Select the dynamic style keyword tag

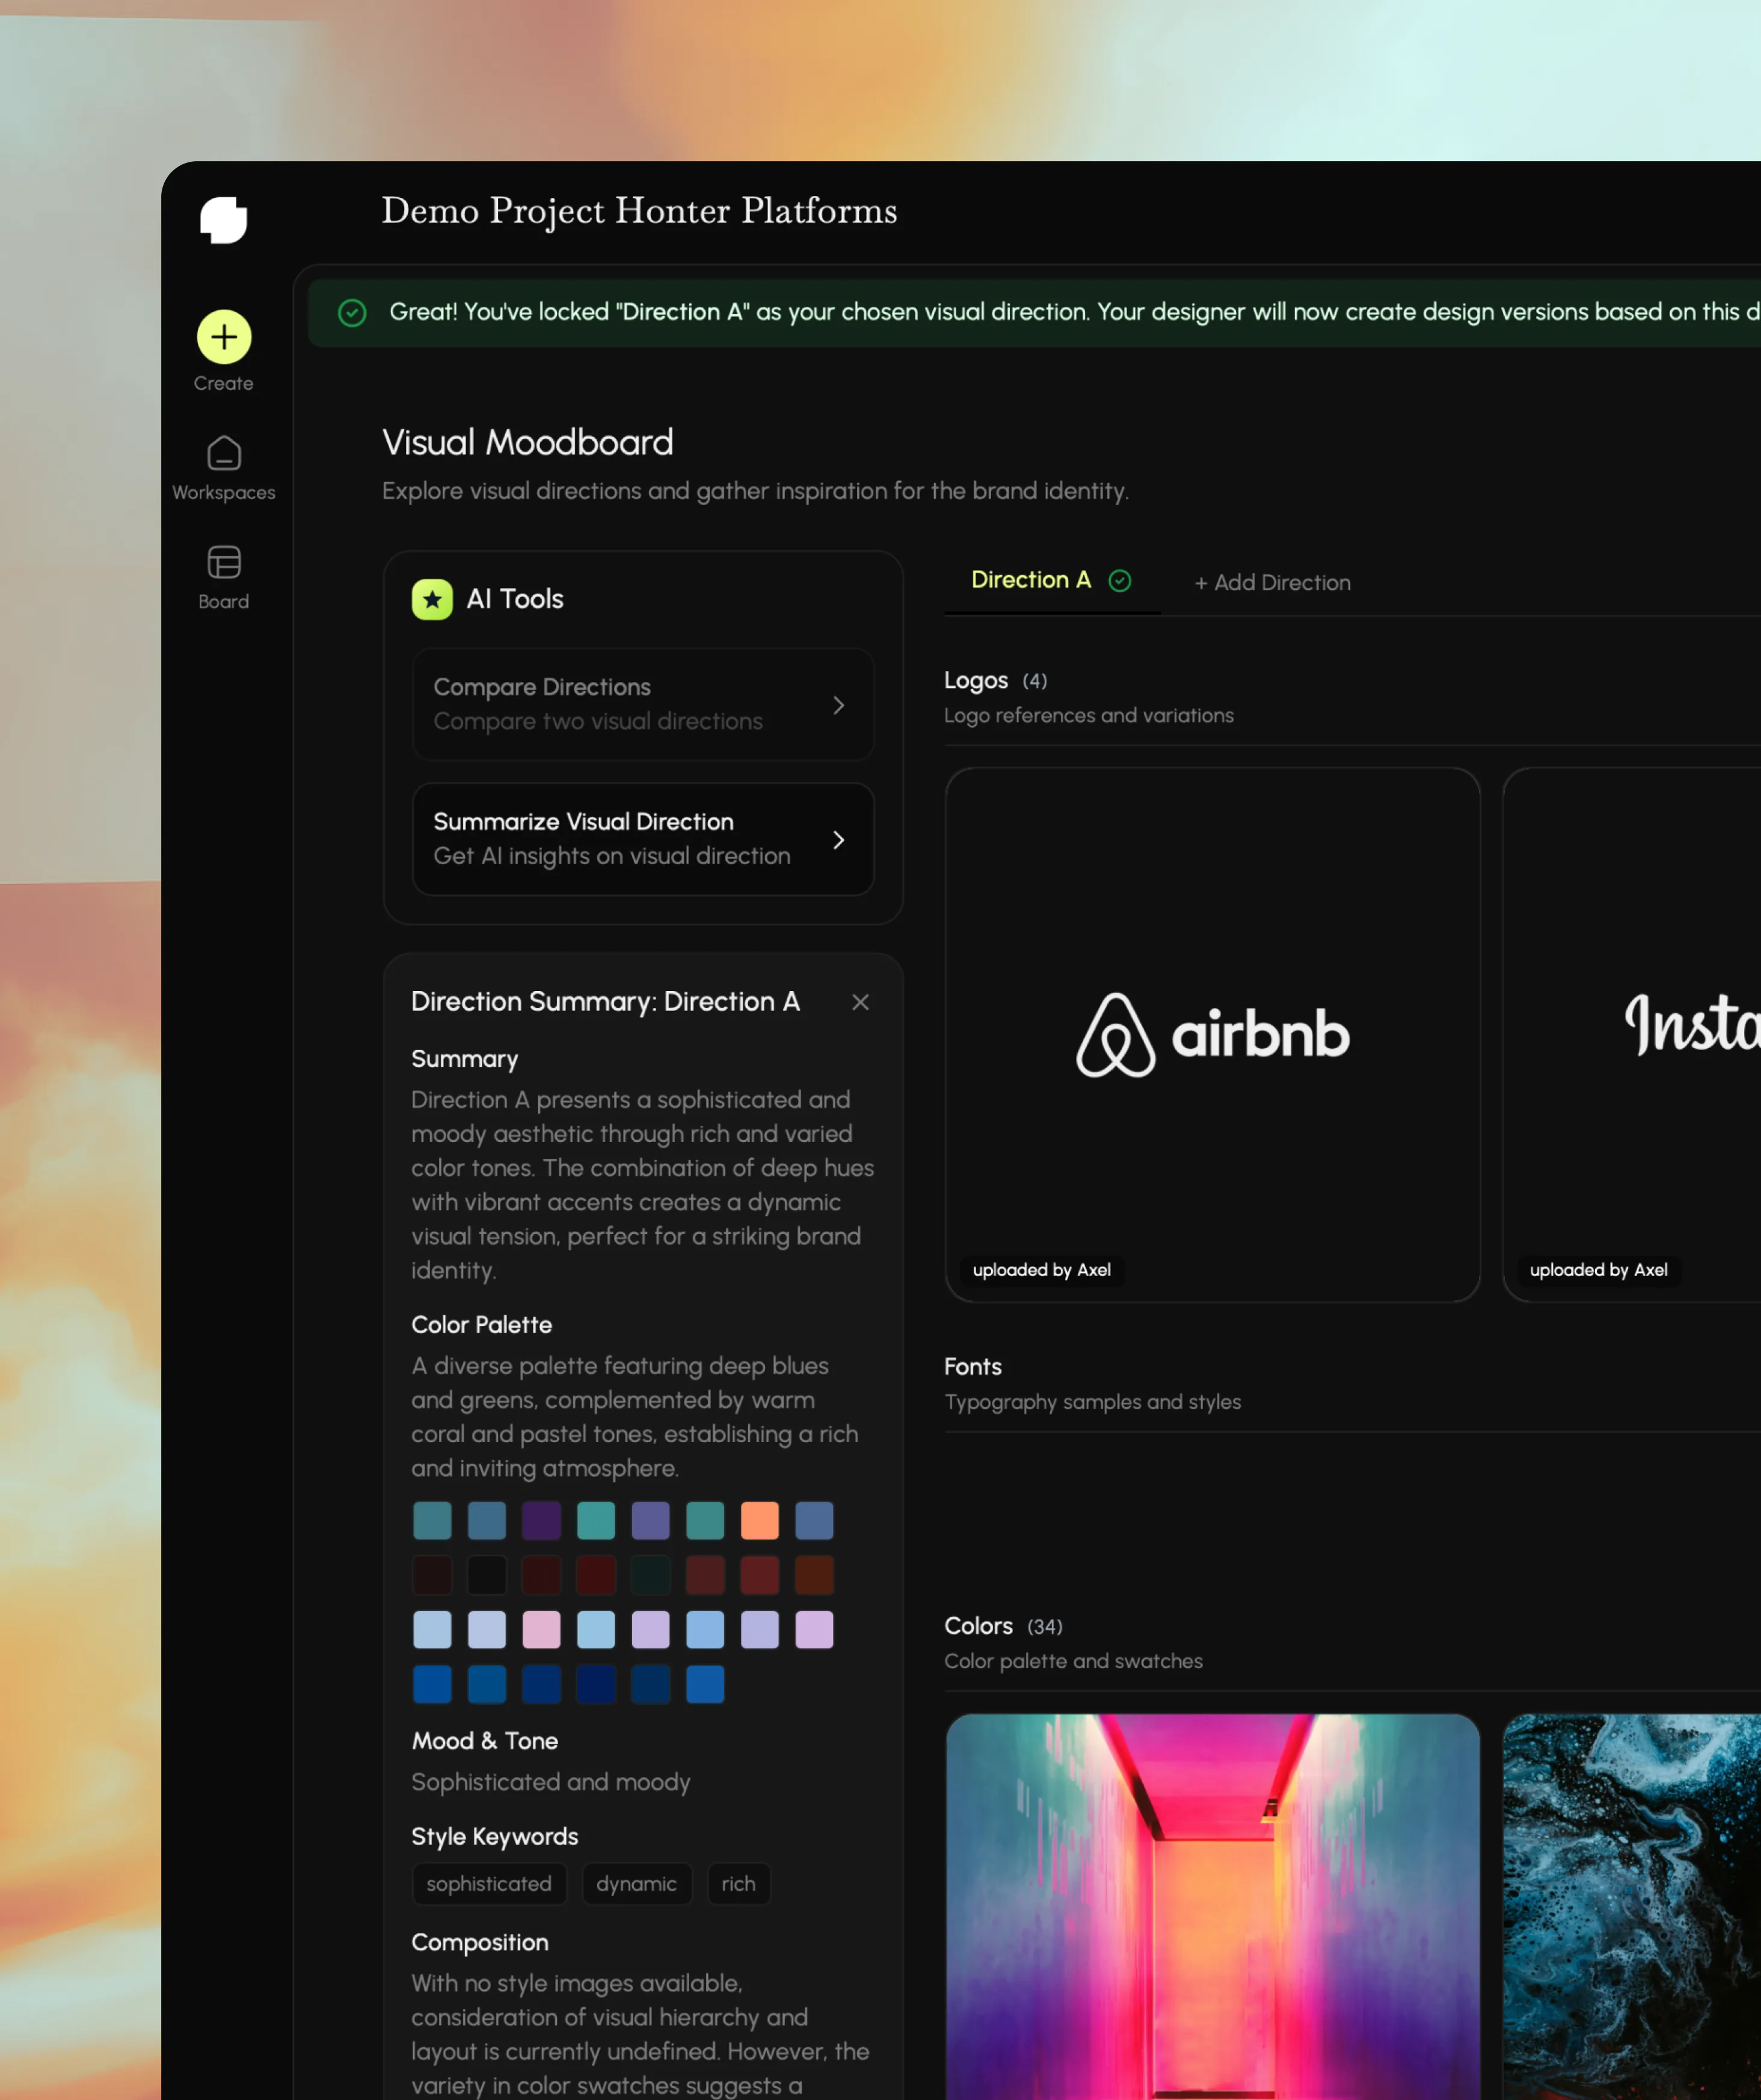pos(636,1884)
